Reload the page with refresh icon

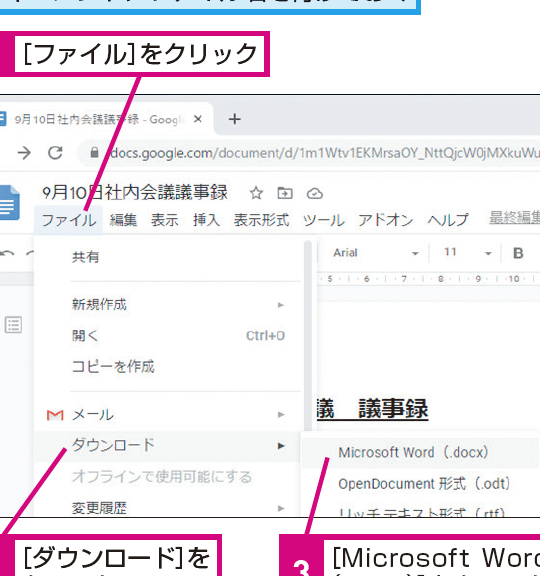pos(55,152)
